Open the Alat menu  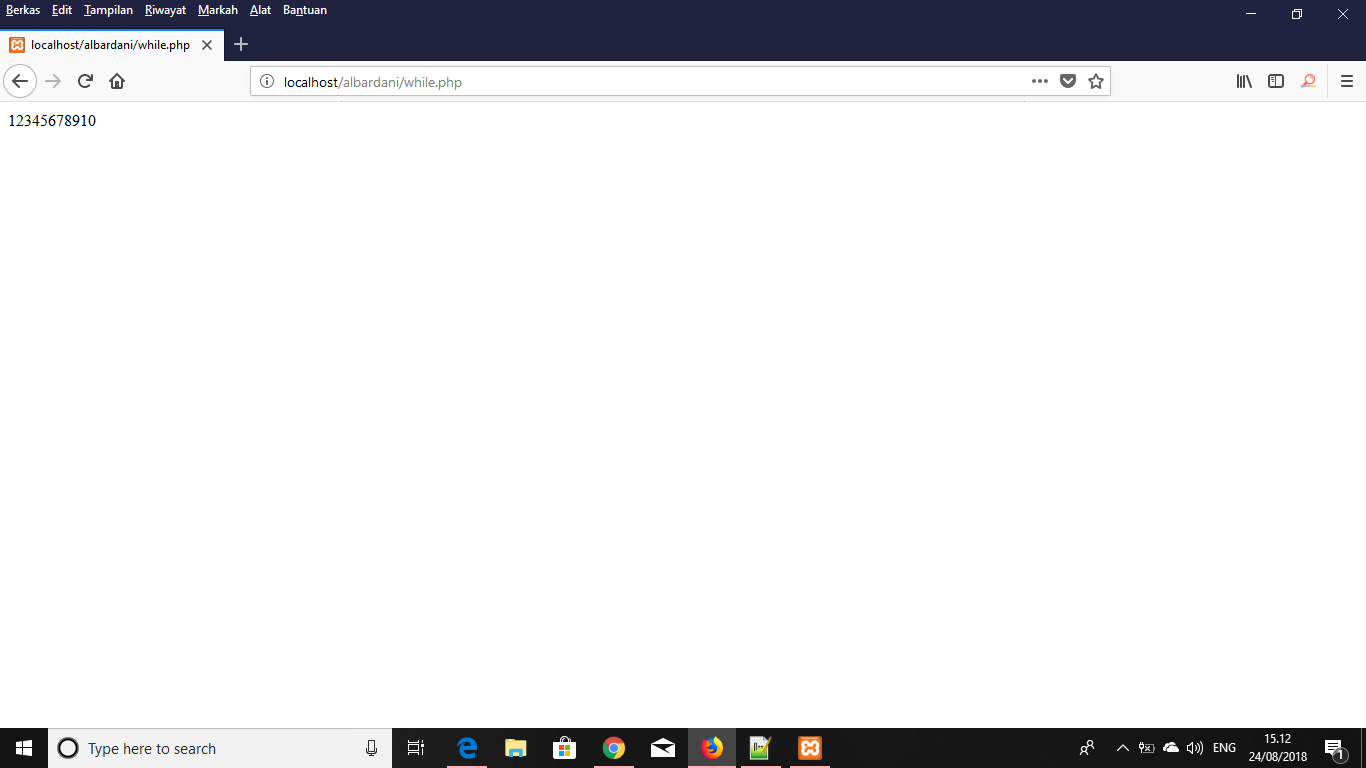tap(260, 10)
